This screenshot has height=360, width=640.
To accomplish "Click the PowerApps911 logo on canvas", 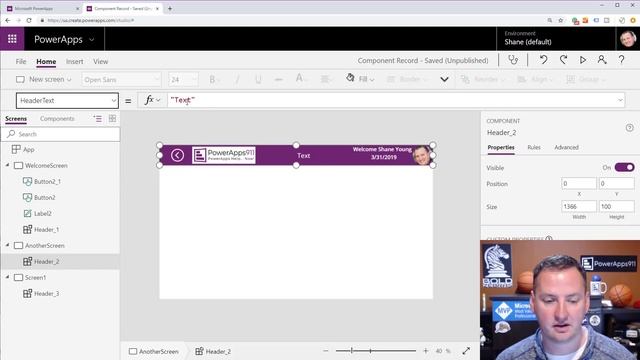I will [224, 155].
